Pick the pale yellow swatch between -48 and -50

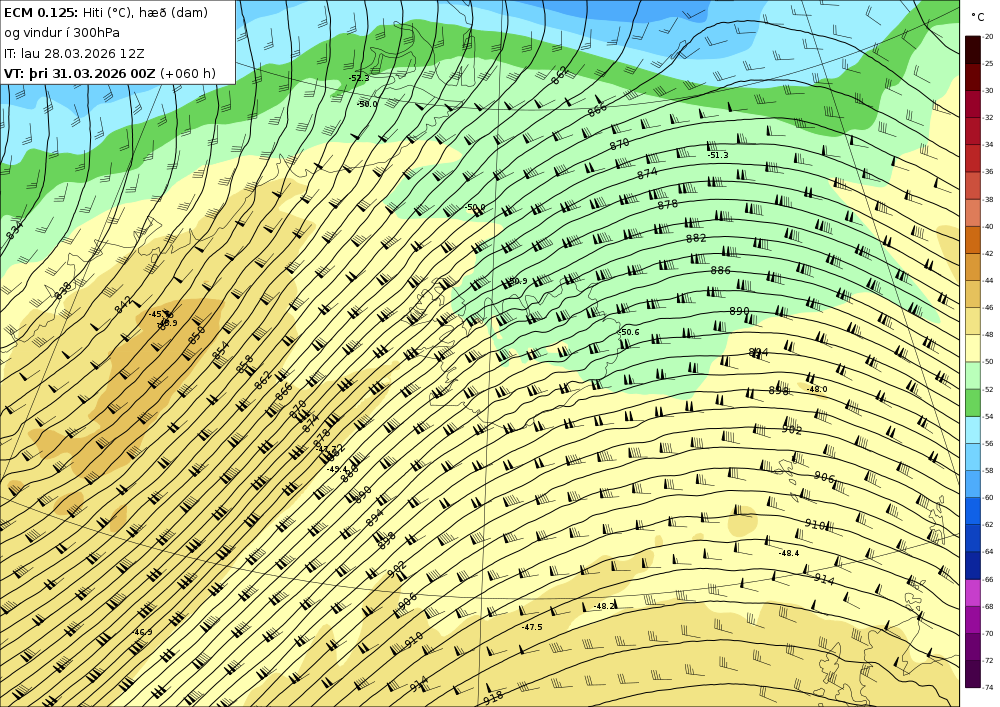pos(973,349)
